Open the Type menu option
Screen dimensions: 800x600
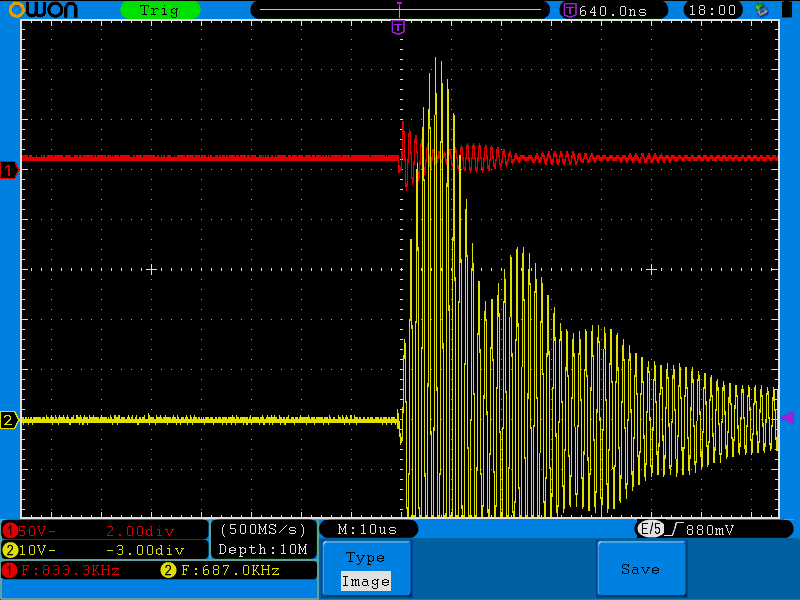(x=365, y=558)
